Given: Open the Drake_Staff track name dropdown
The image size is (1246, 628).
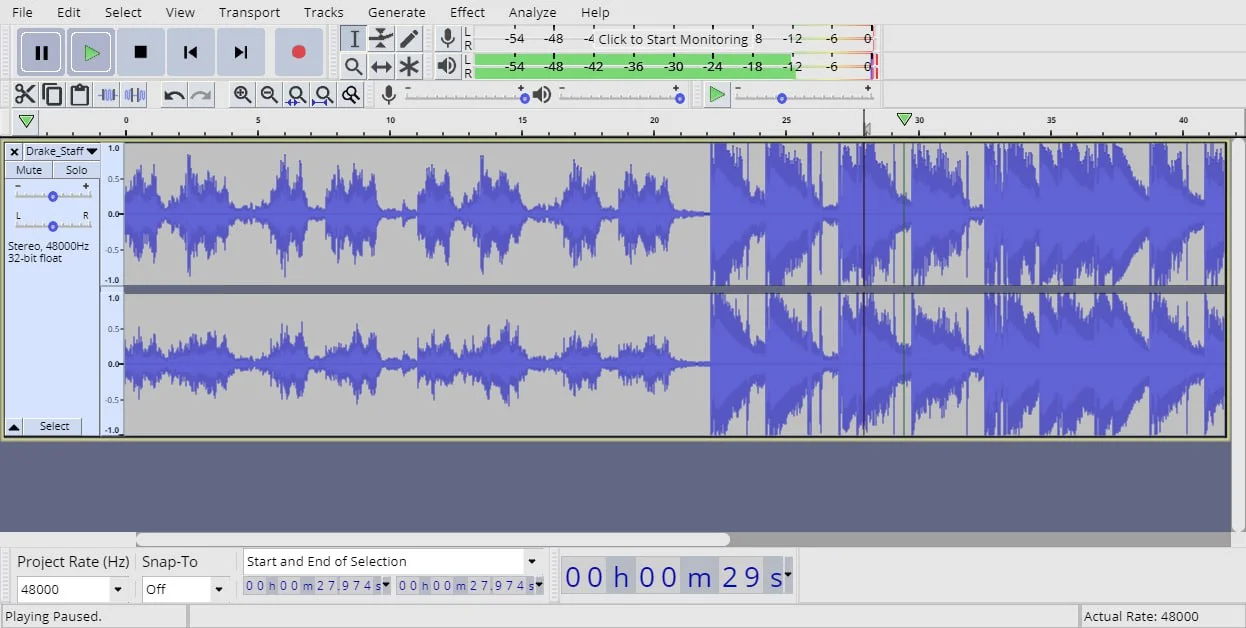Looking at the screenshot, I should pyautogui.click(x=62, y=151).
